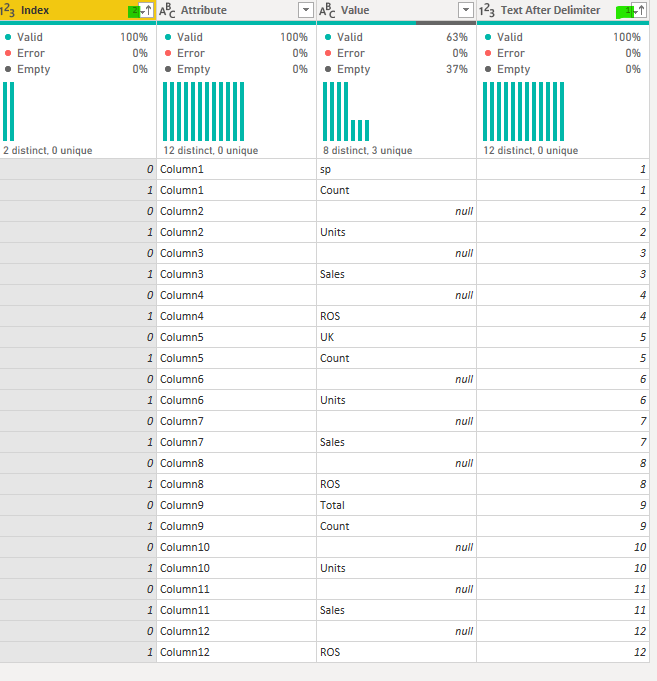This screenshot has width=657, height=681.
Task: Select the Value column header
Action: tap(396, 10)
